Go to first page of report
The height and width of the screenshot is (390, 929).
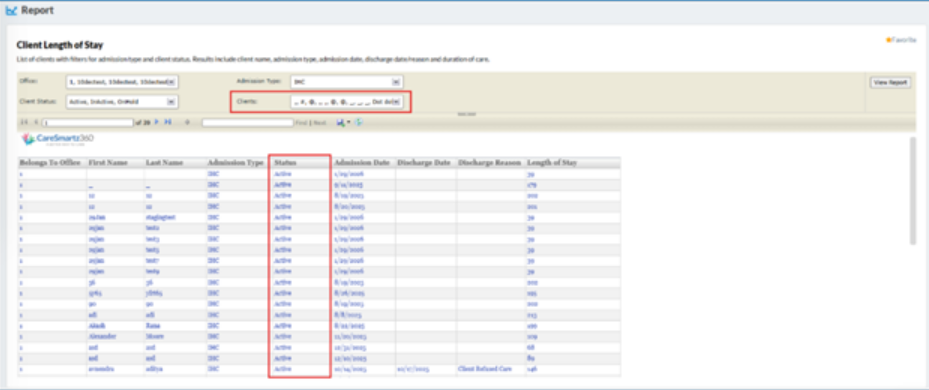[24, 122]
